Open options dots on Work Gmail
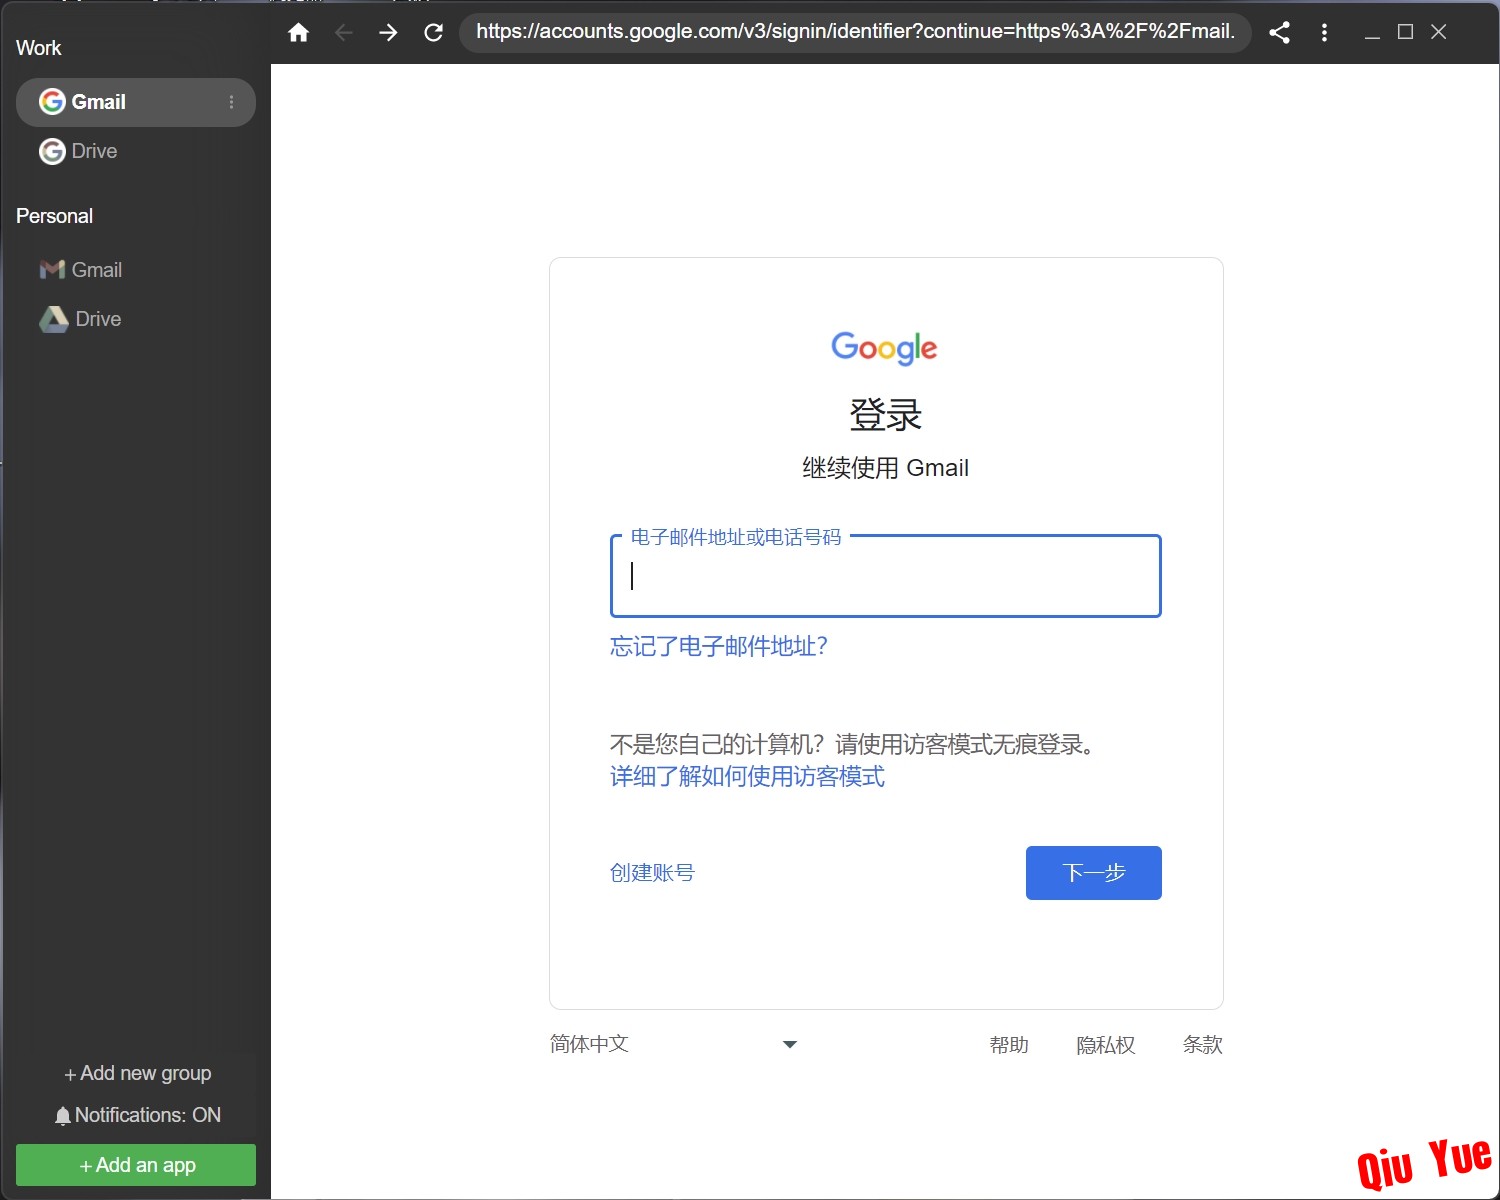The height and width of the screenshot is (1200, 1500). 231,102
